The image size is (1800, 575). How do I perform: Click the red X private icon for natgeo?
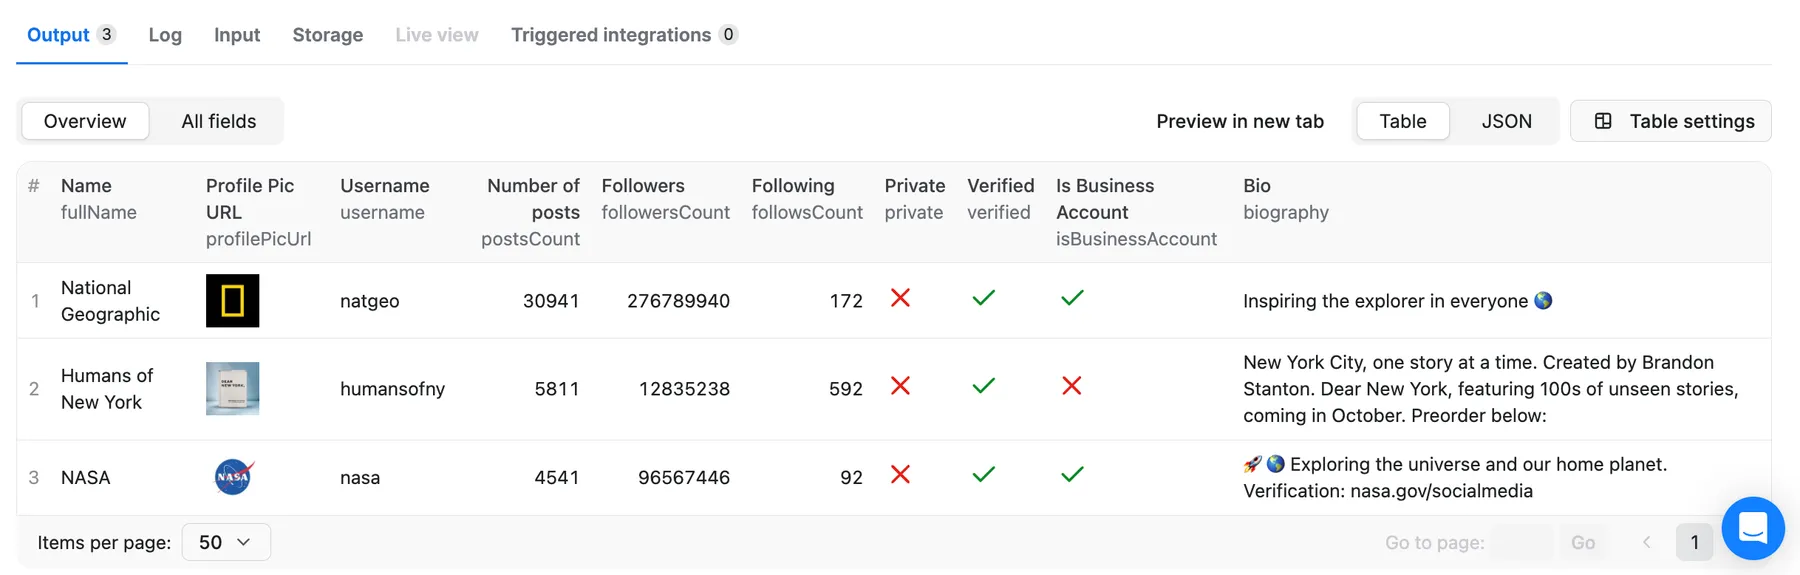pyautogui.click(x=900, y=298)
